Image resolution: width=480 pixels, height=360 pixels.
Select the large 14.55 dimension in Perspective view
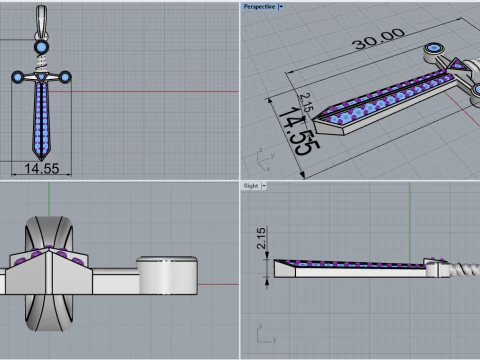coord(299,131)
